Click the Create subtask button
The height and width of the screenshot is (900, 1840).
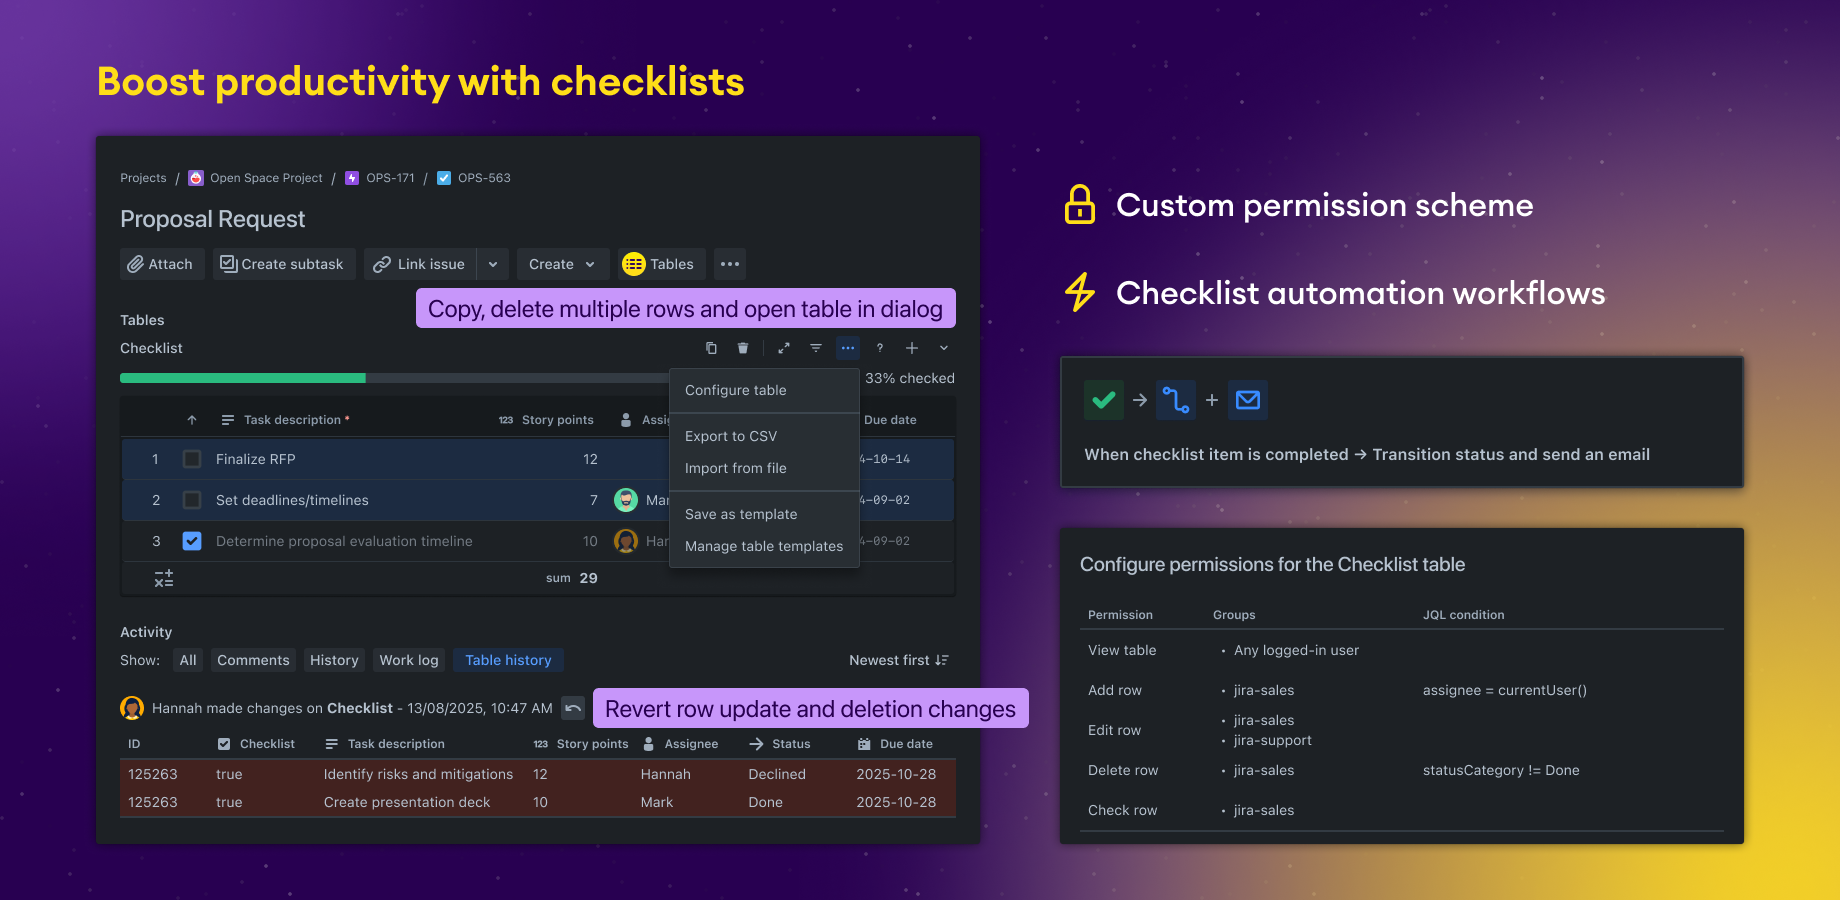[x=283, y=264]
